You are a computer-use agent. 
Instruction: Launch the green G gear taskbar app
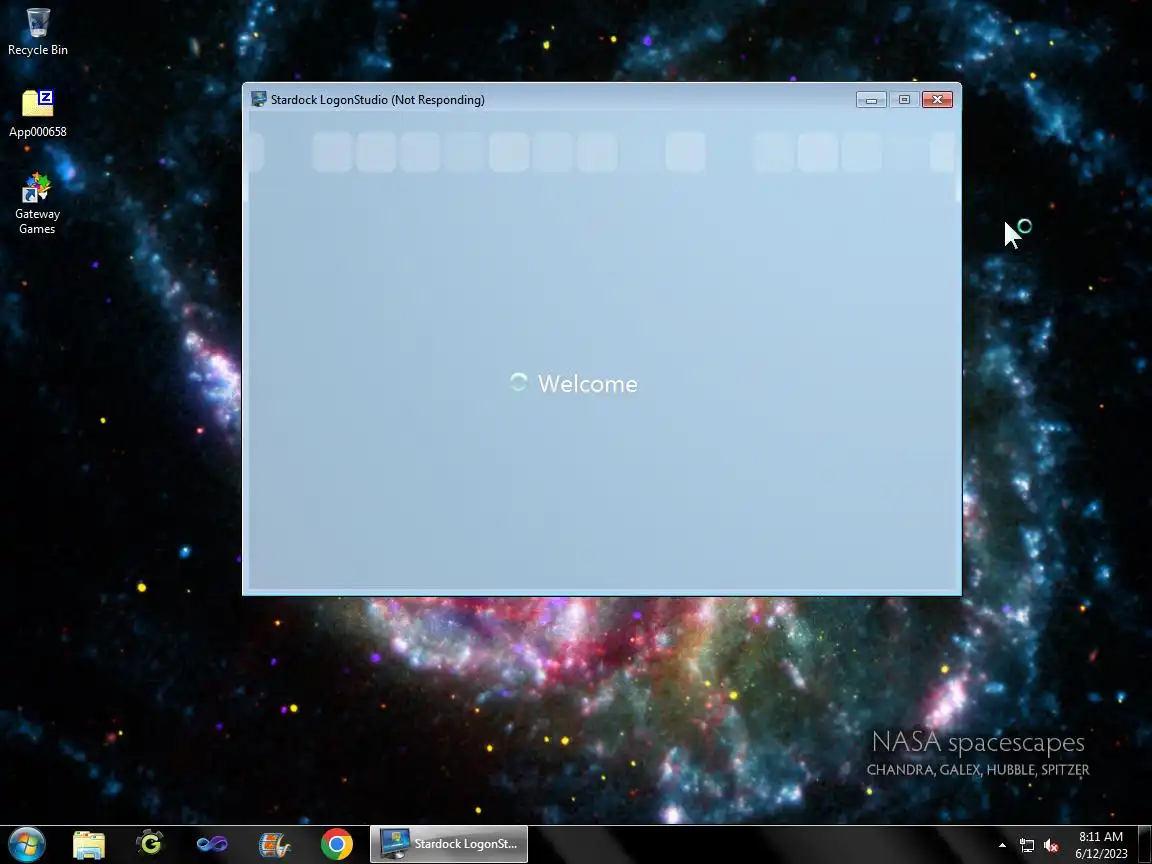[150, 844]
